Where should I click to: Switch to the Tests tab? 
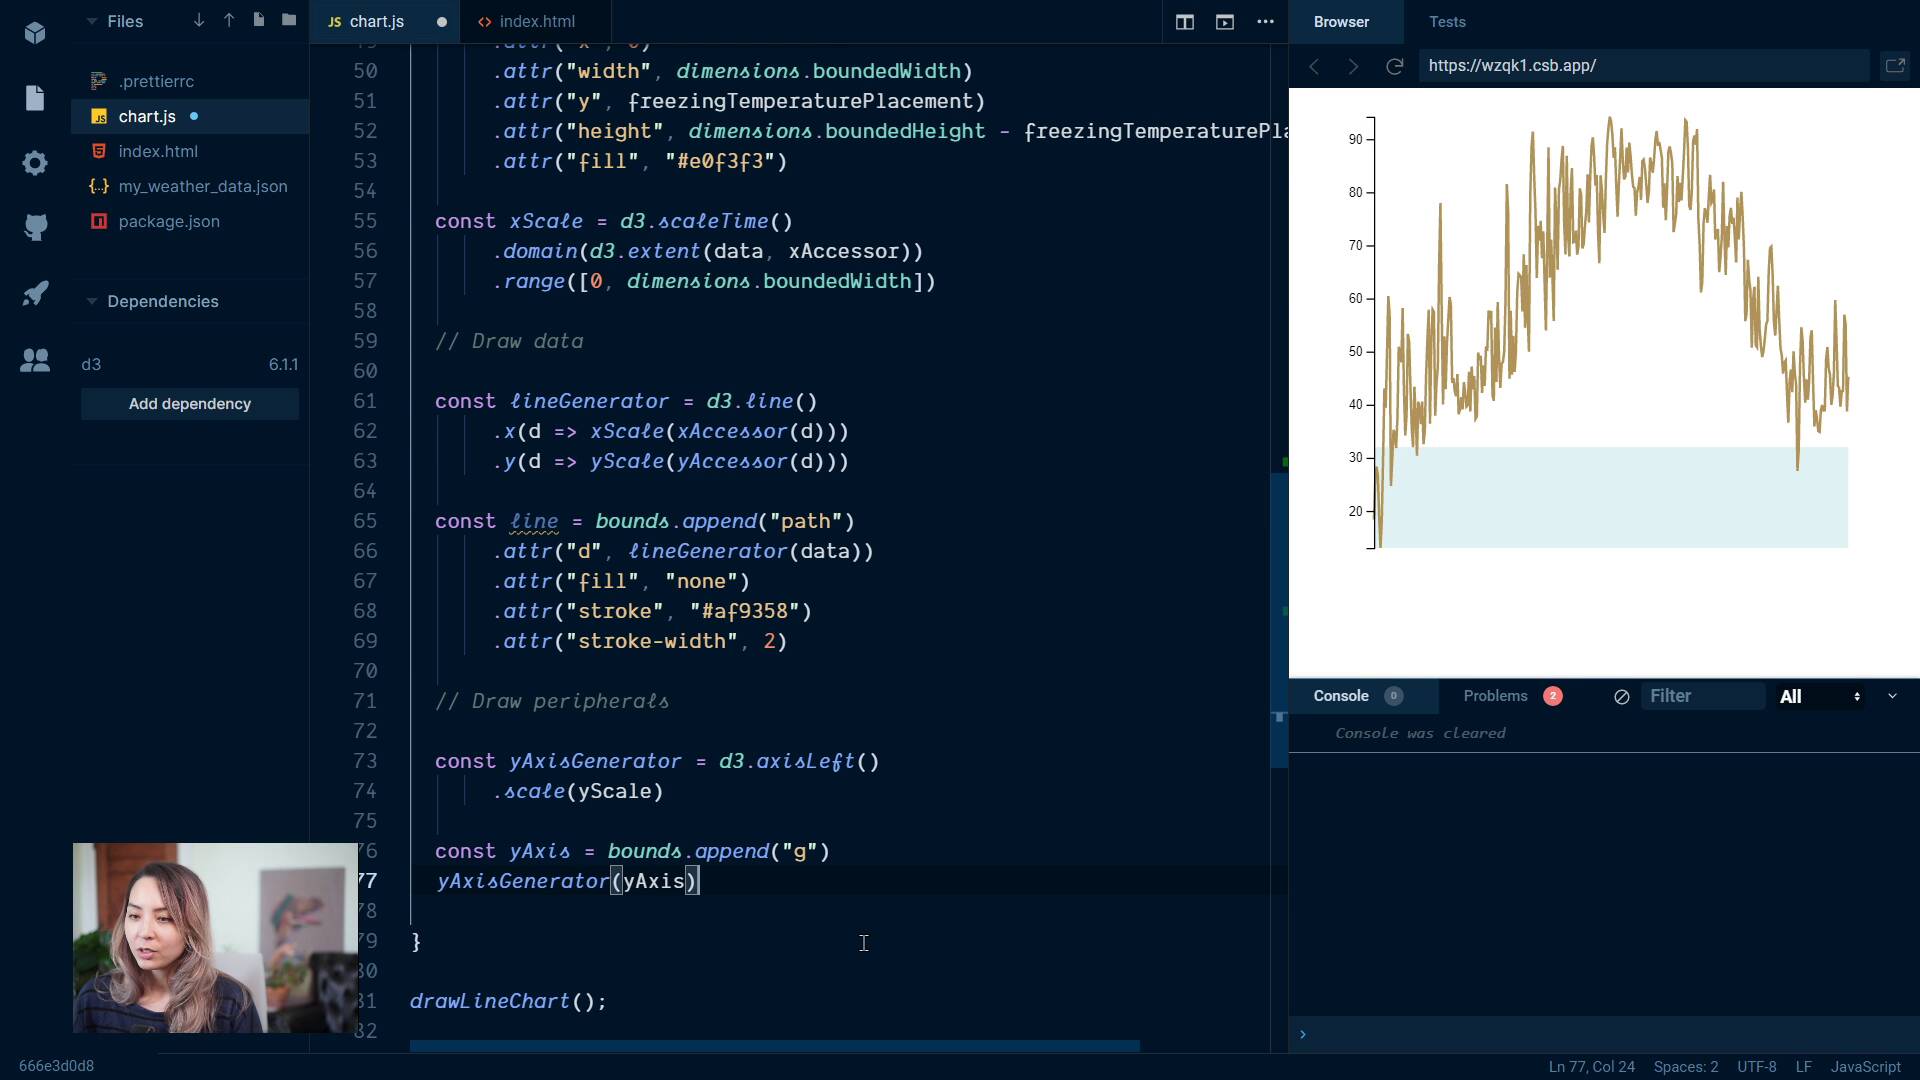(1446, 22)
